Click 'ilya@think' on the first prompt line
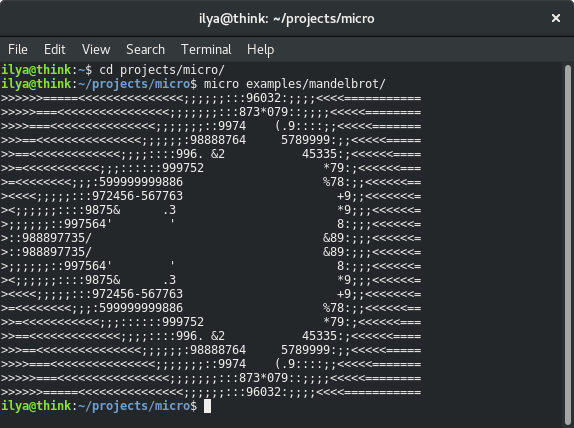 pos(36,70)
